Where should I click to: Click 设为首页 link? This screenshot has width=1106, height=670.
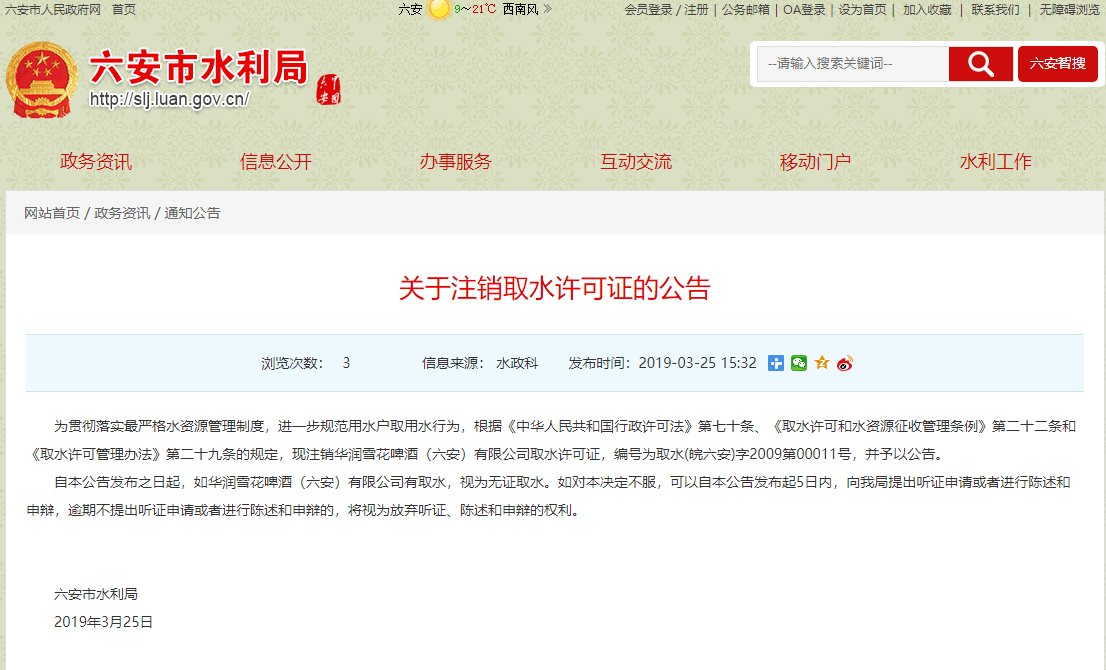(862, 10)
